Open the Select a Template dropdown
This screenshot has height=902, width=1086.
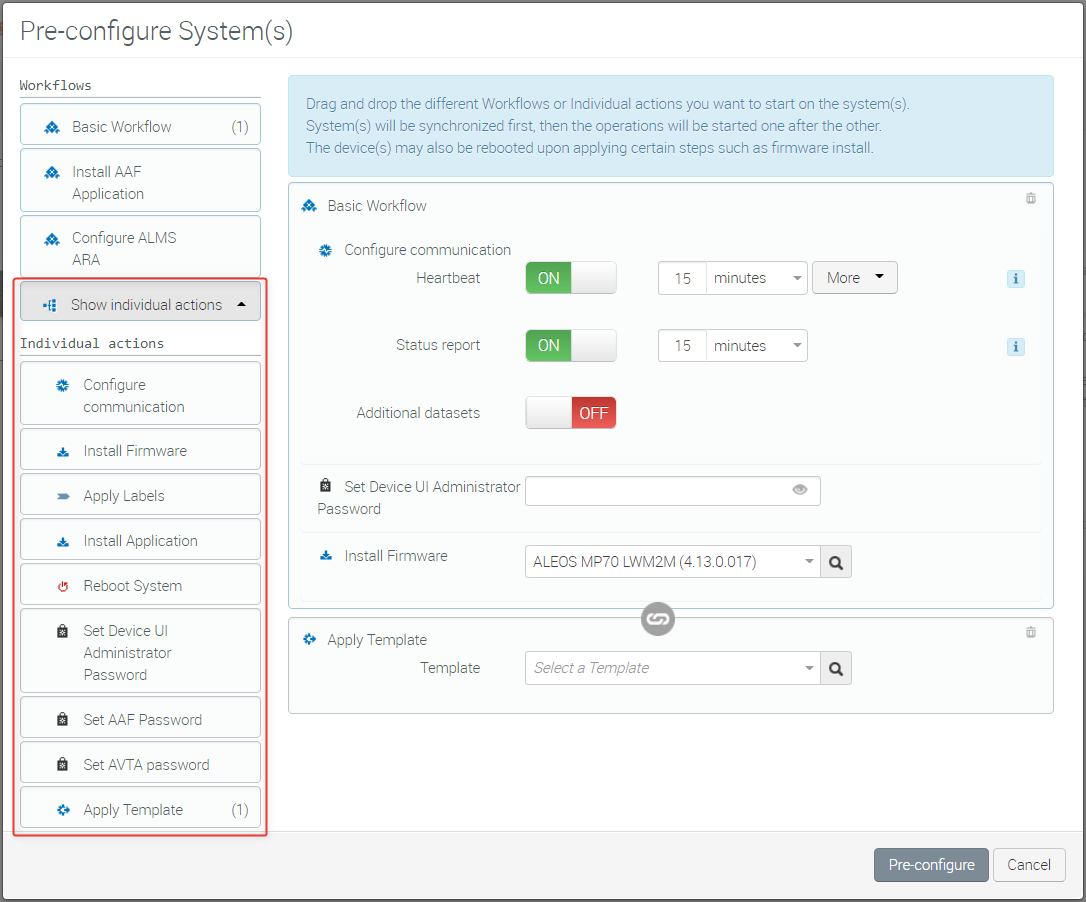click(x=671, y=668)
